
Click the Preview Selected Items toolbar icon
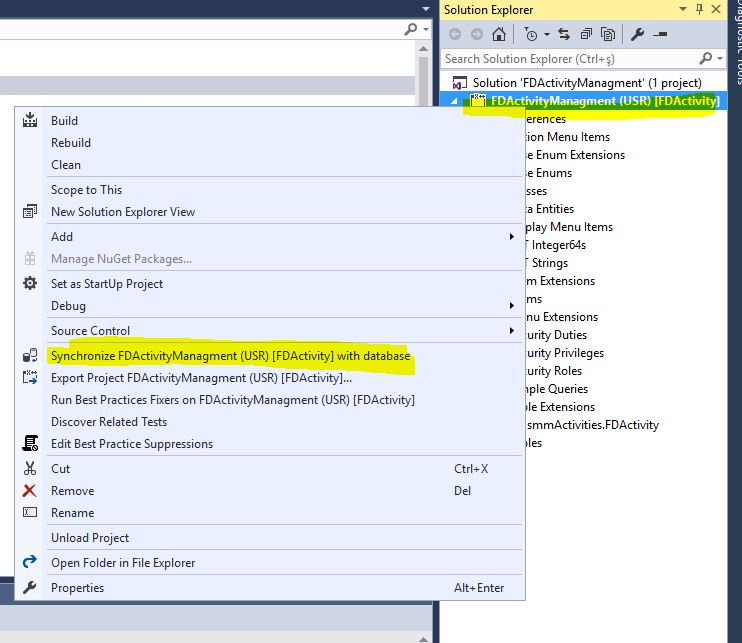pyautogui.click(x=660, y=34)
